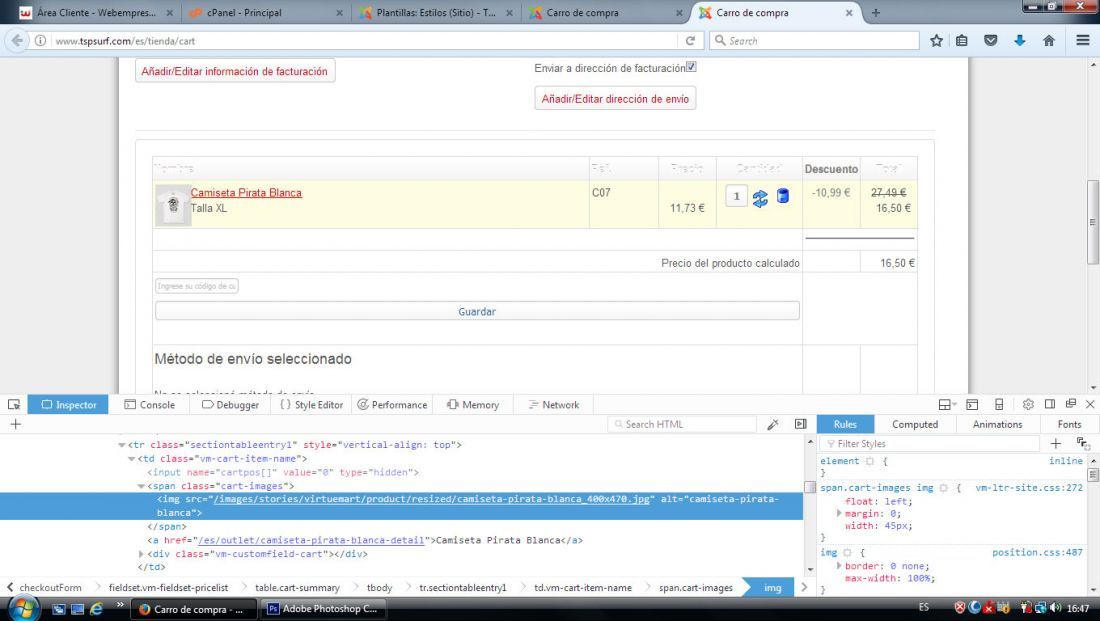
Task: Open vm-ltr-site.css:272 source link
Action: point(1028,488)
